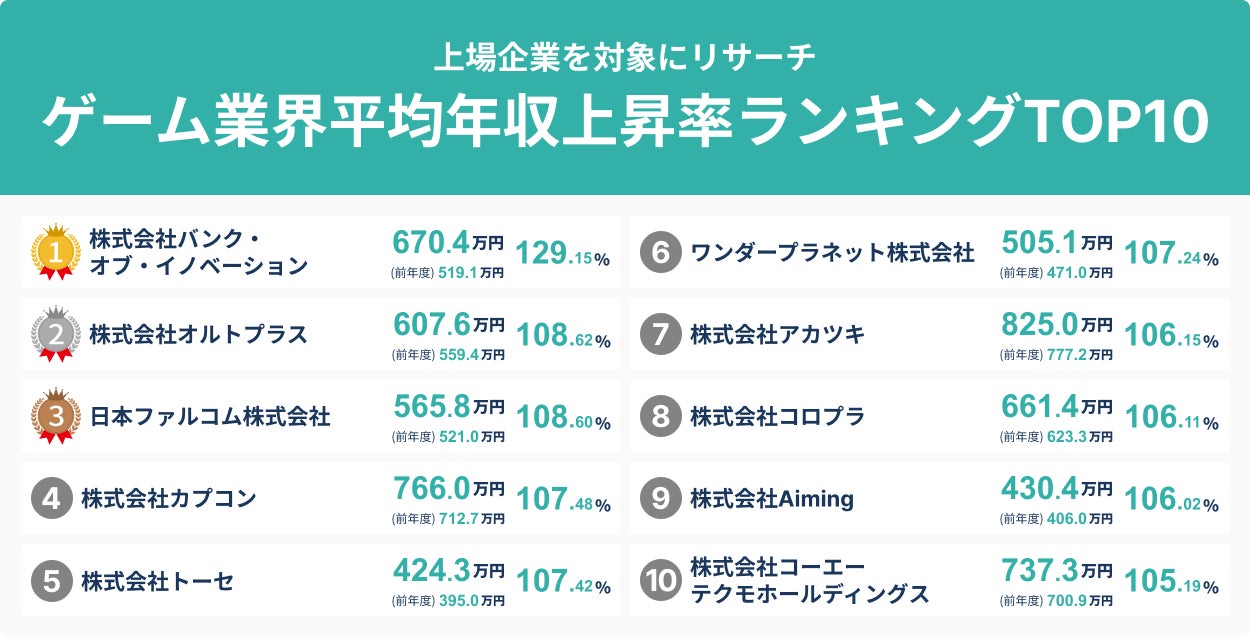Select the rank 8 circle badge
This screenshot has width=1250, height=637.
(x=660, y=416)
